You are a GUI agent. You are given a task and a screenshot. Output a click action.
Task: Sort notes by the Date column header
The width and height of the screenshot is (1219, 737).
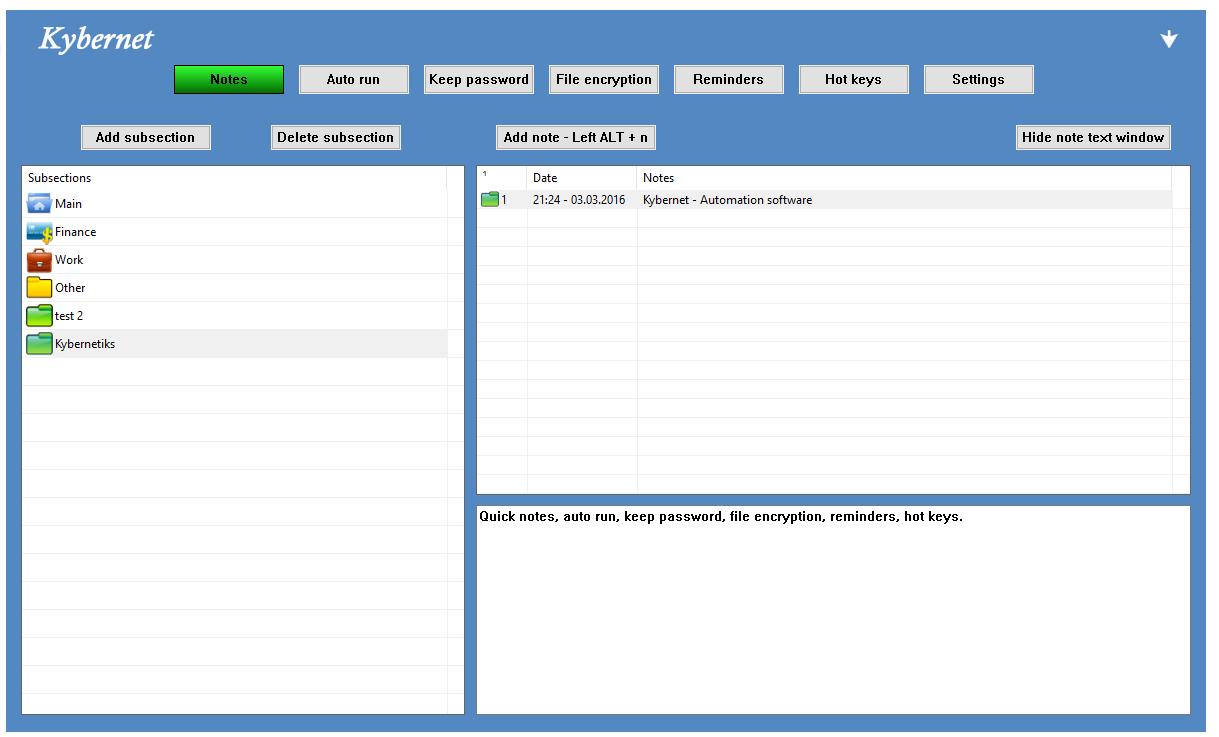546,178
